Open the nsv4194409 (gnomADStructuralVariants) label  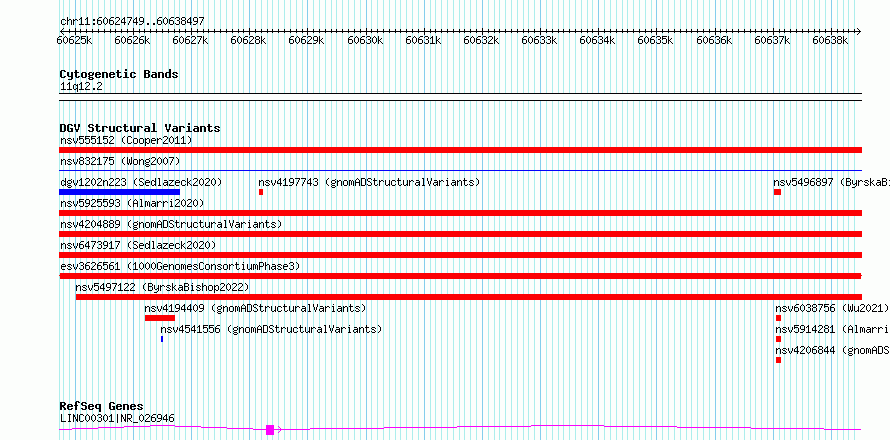tap(255, 308)
